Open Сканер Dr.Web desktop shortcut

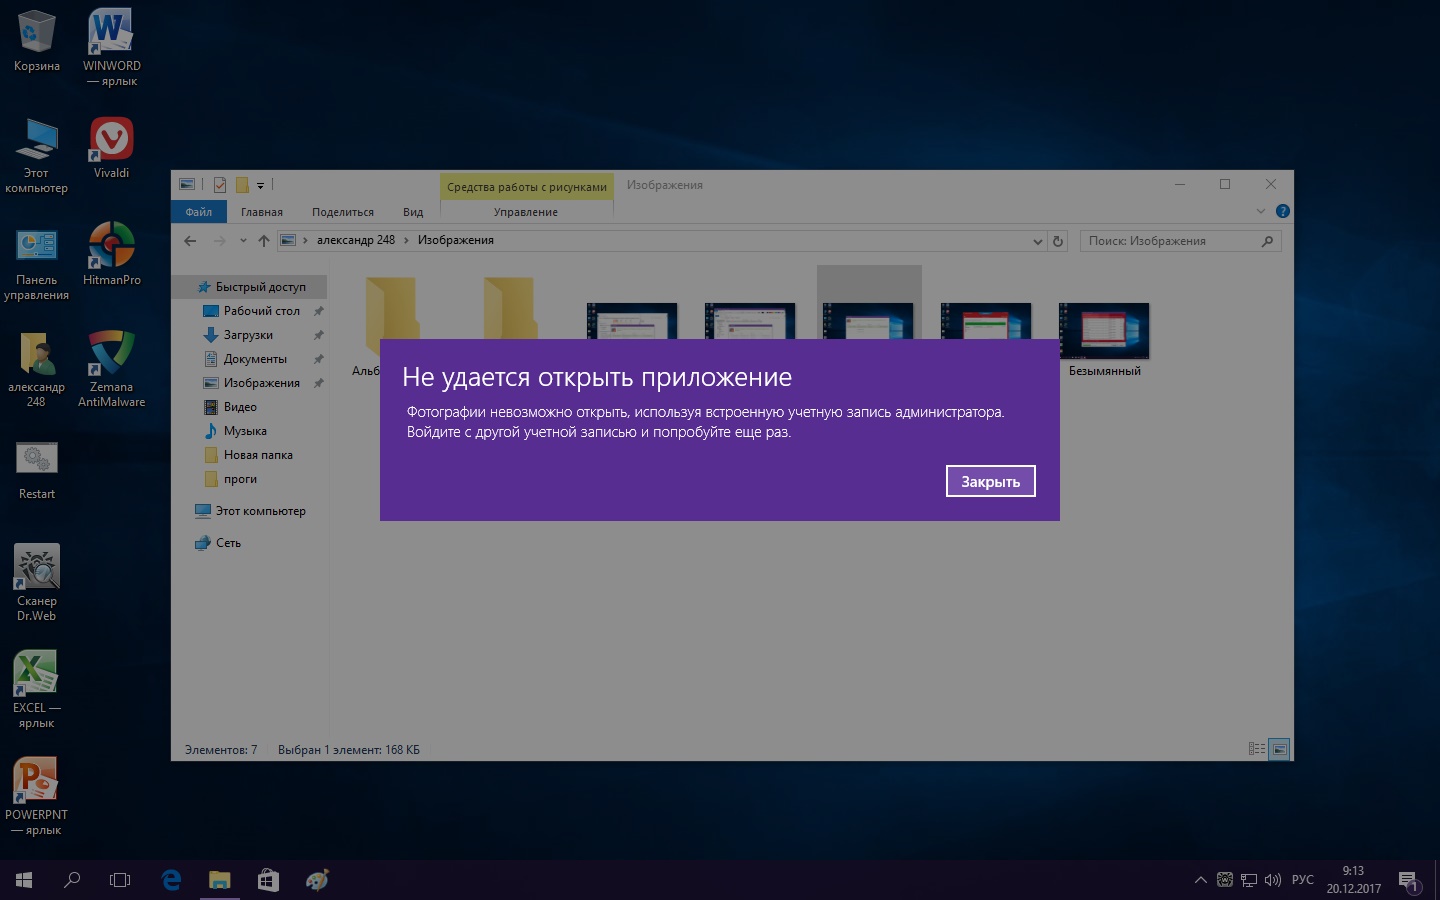(x=37, y=568)
